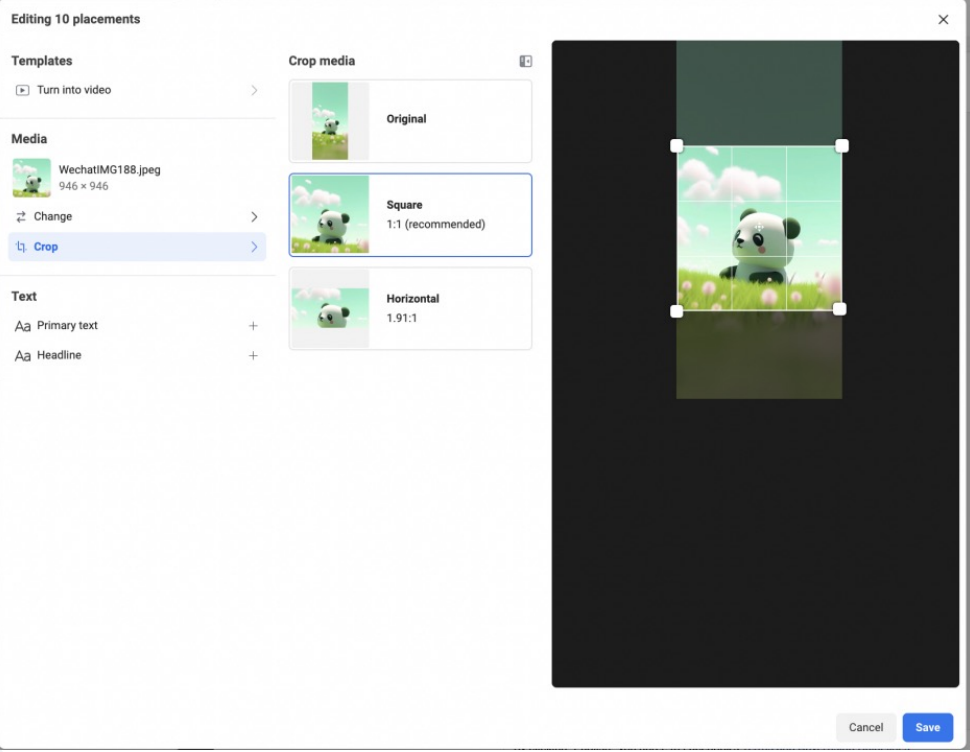Click the bottom-left crop handle
The width and height of the screenshot is (970, 752).
click(677, 311)
